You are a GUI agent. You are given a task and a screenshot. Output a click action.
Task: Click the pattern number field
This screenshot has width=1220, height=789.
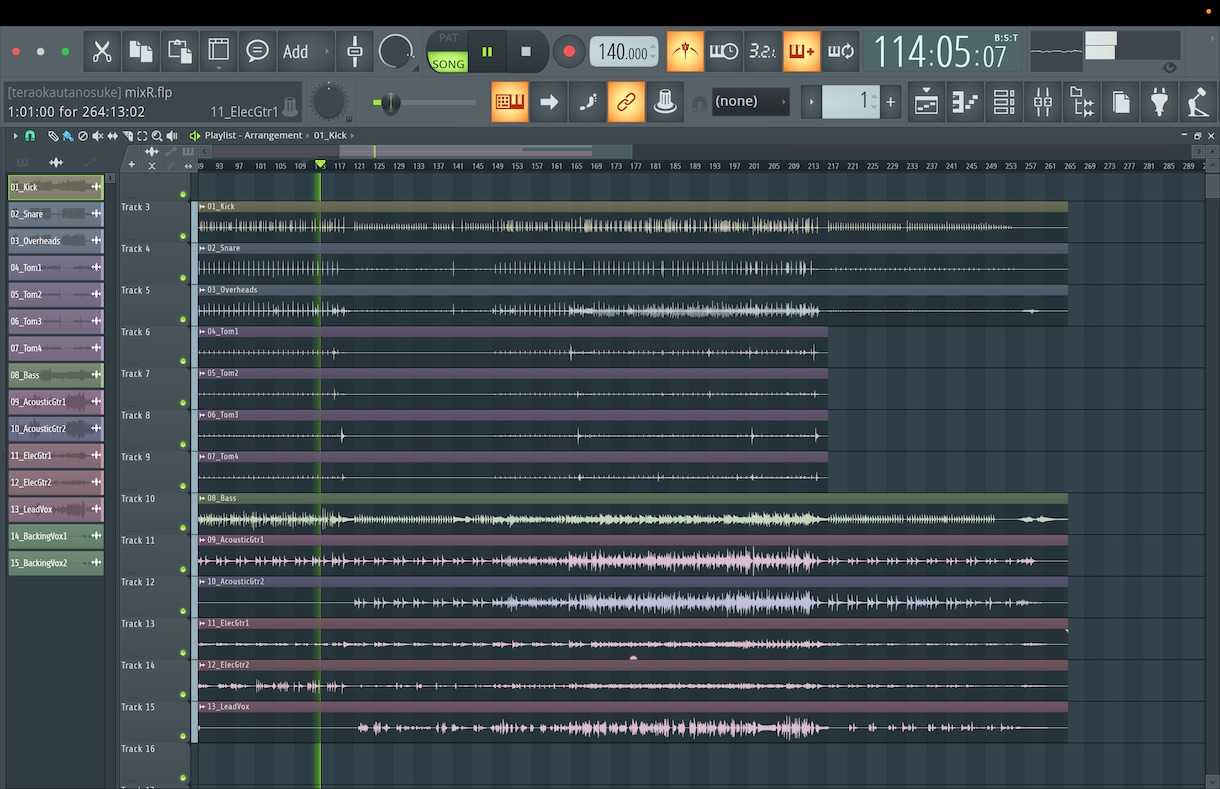tap(850, 101)
